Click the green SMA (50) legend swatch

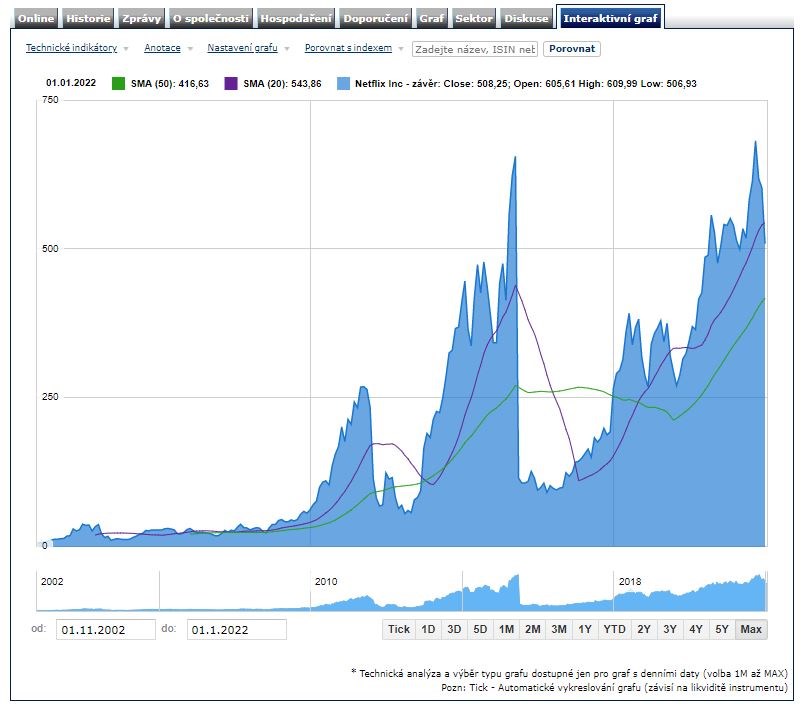[x=119, y=84]
